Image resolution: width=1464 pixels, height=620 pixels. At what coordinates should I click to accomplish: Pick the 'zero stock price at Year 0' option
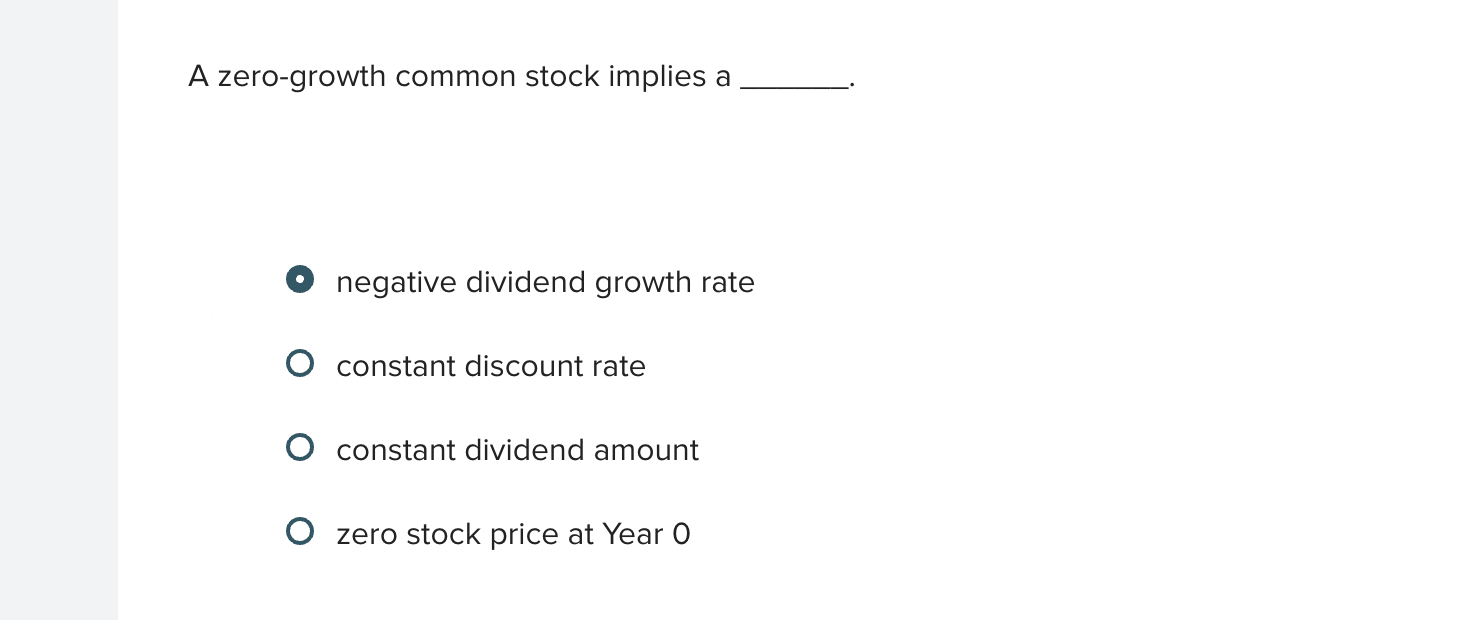click(299, 530)
